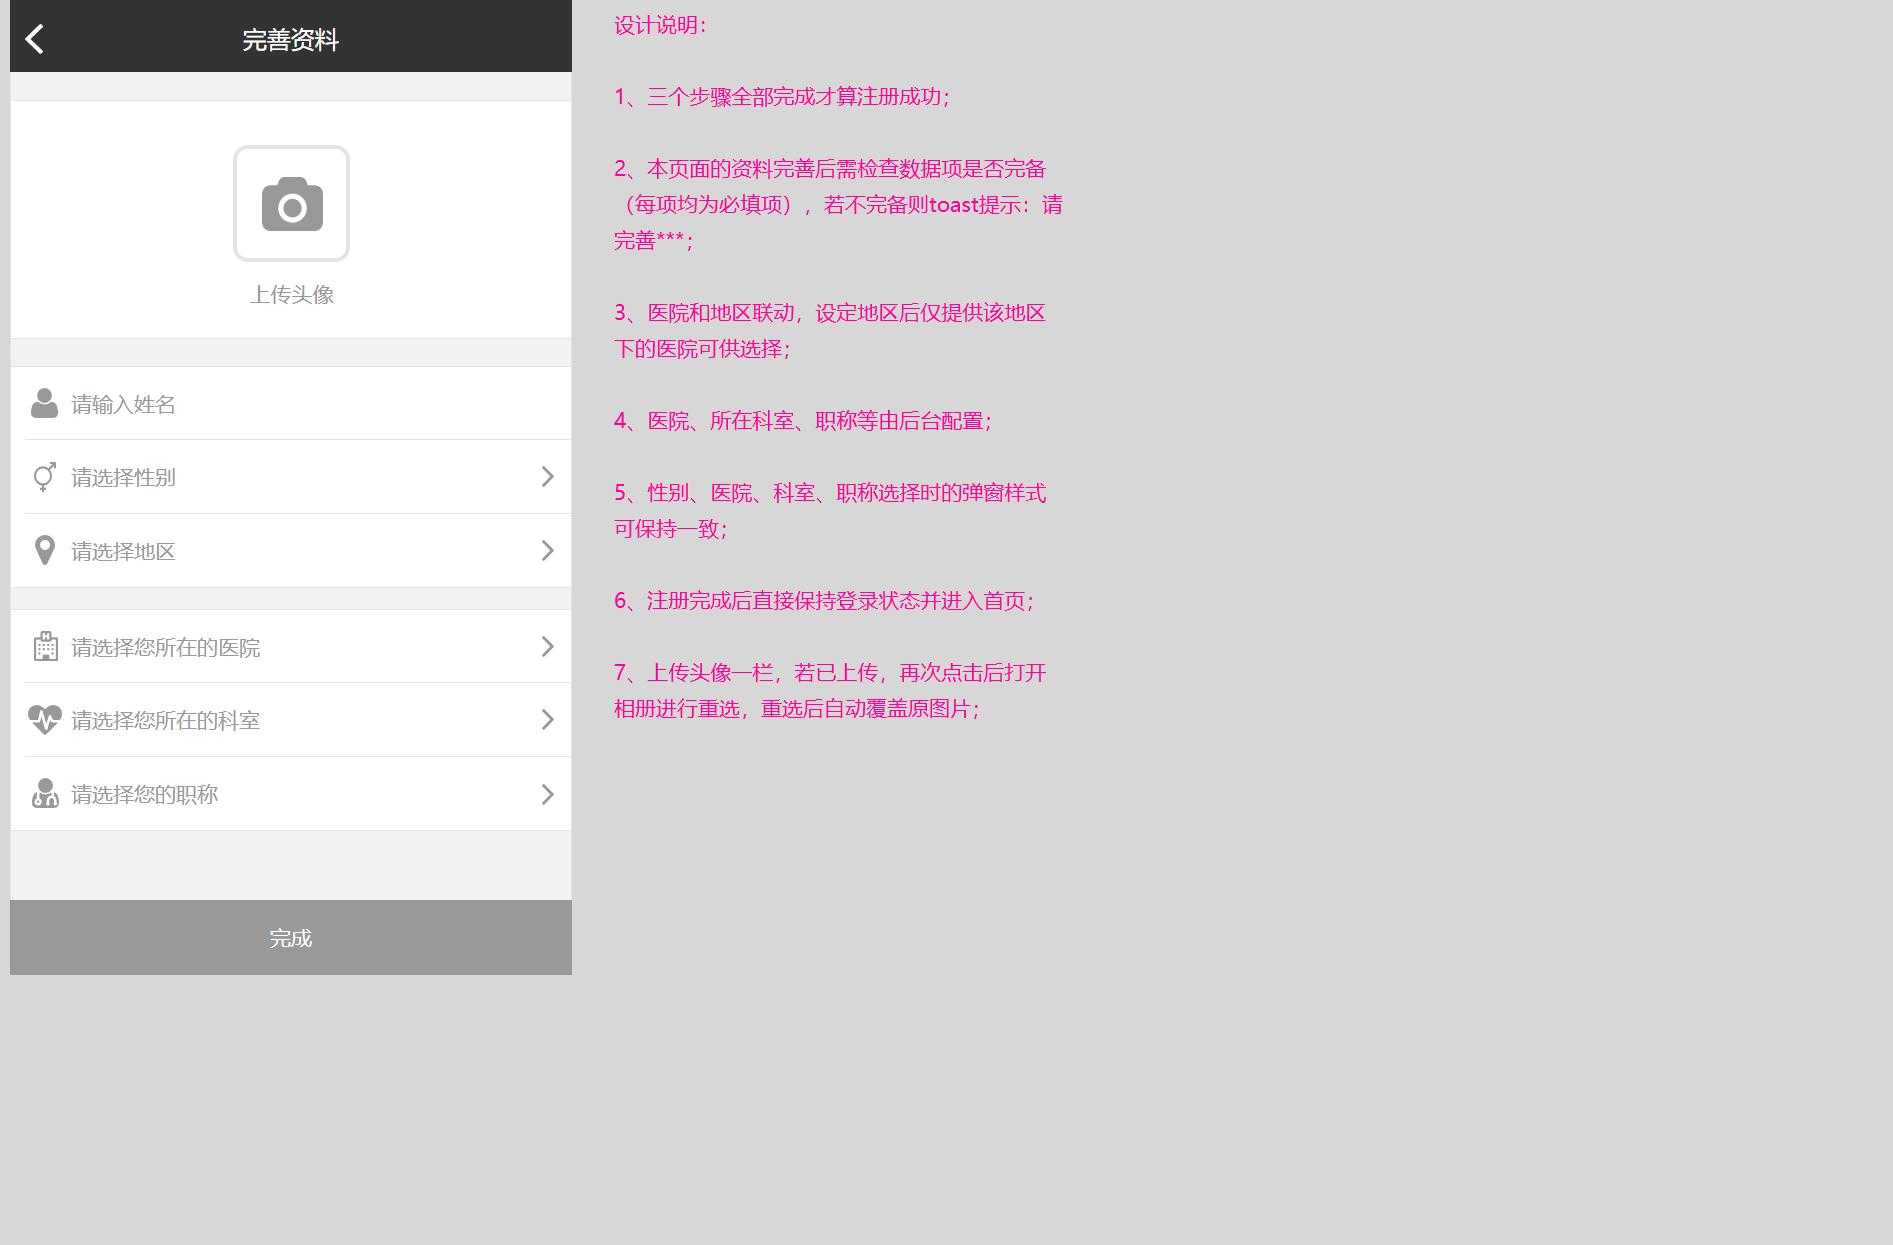Click the hospital clipboard icon
Viewport: 1893px width, 1245px height.
(44, 646)
